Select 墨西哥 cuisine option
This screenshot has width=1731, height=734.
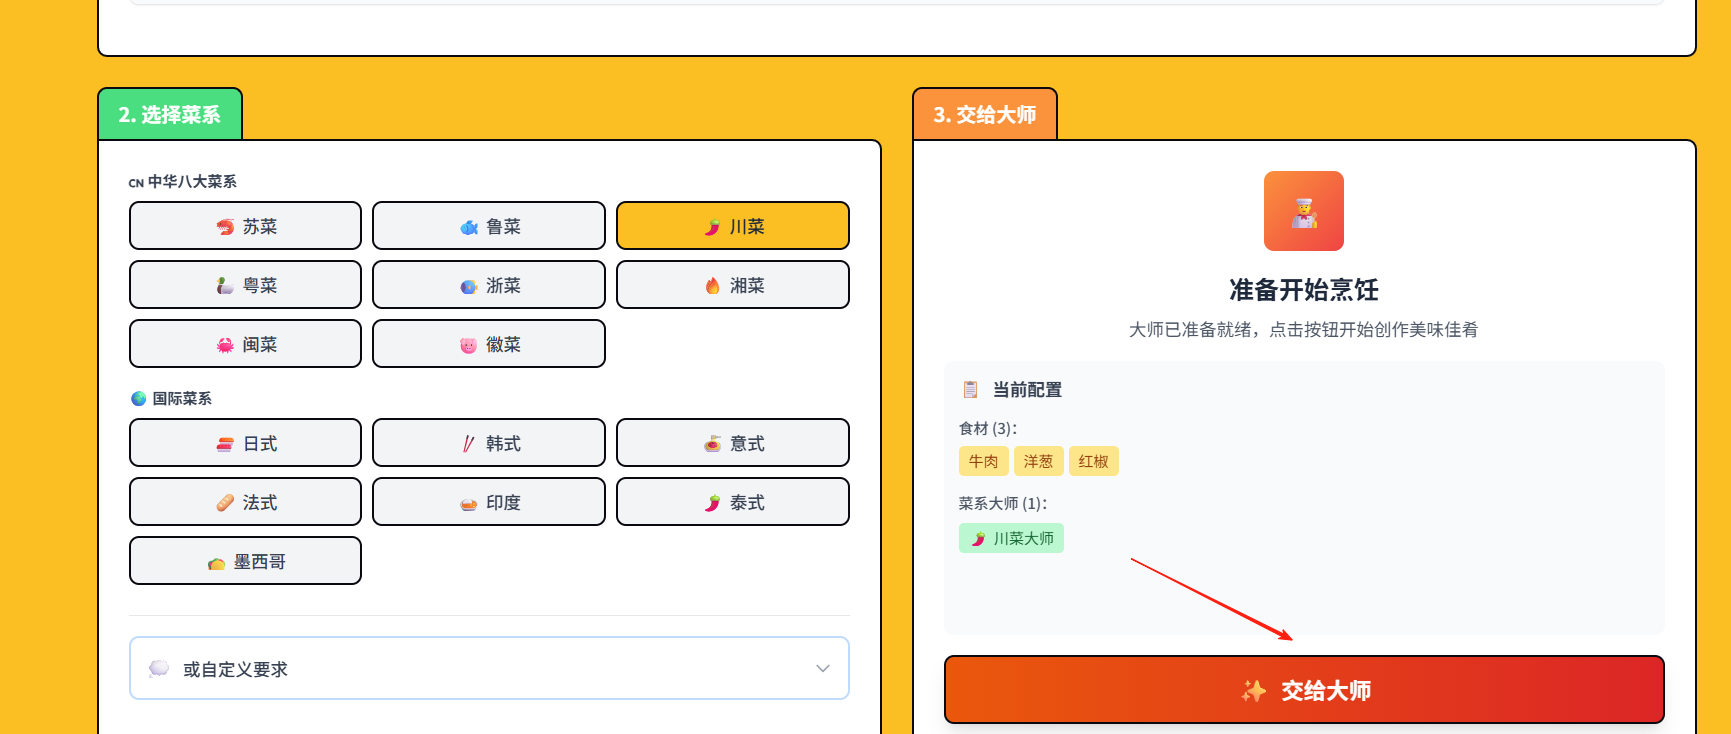(245, 561)
